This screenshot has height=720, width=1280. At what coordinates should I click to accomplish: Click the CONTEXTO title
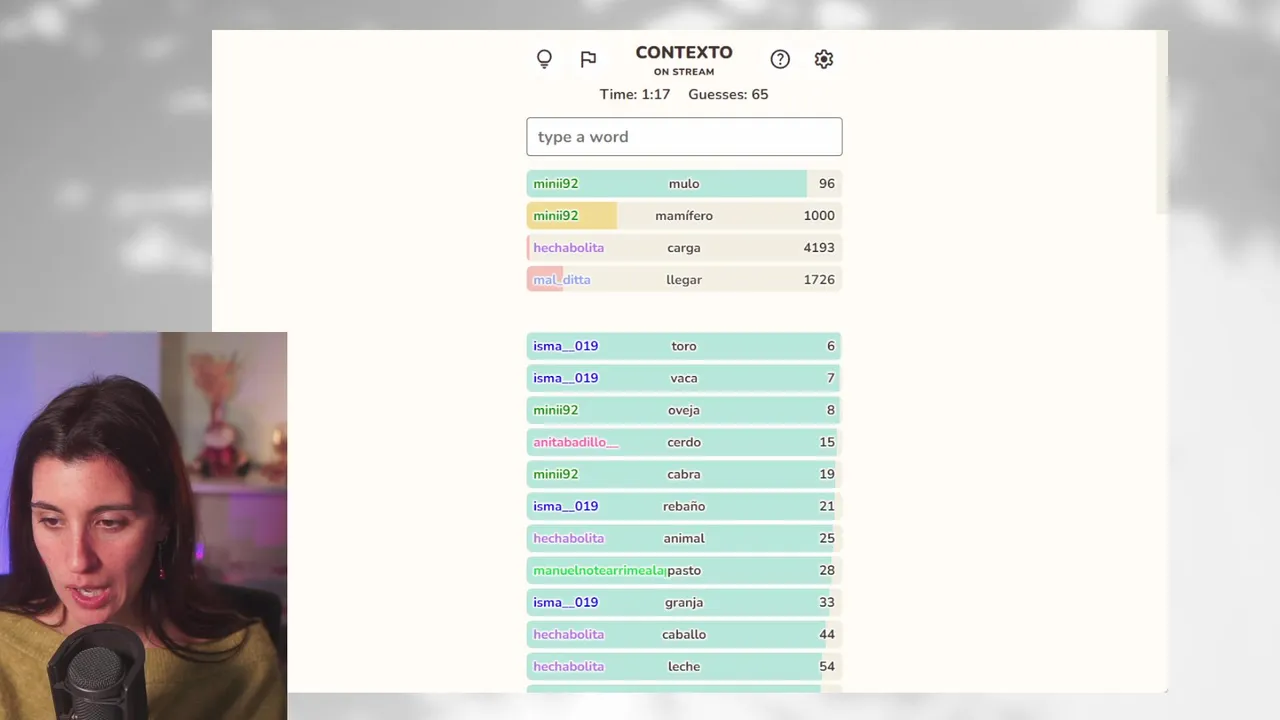tap(684, 53)
